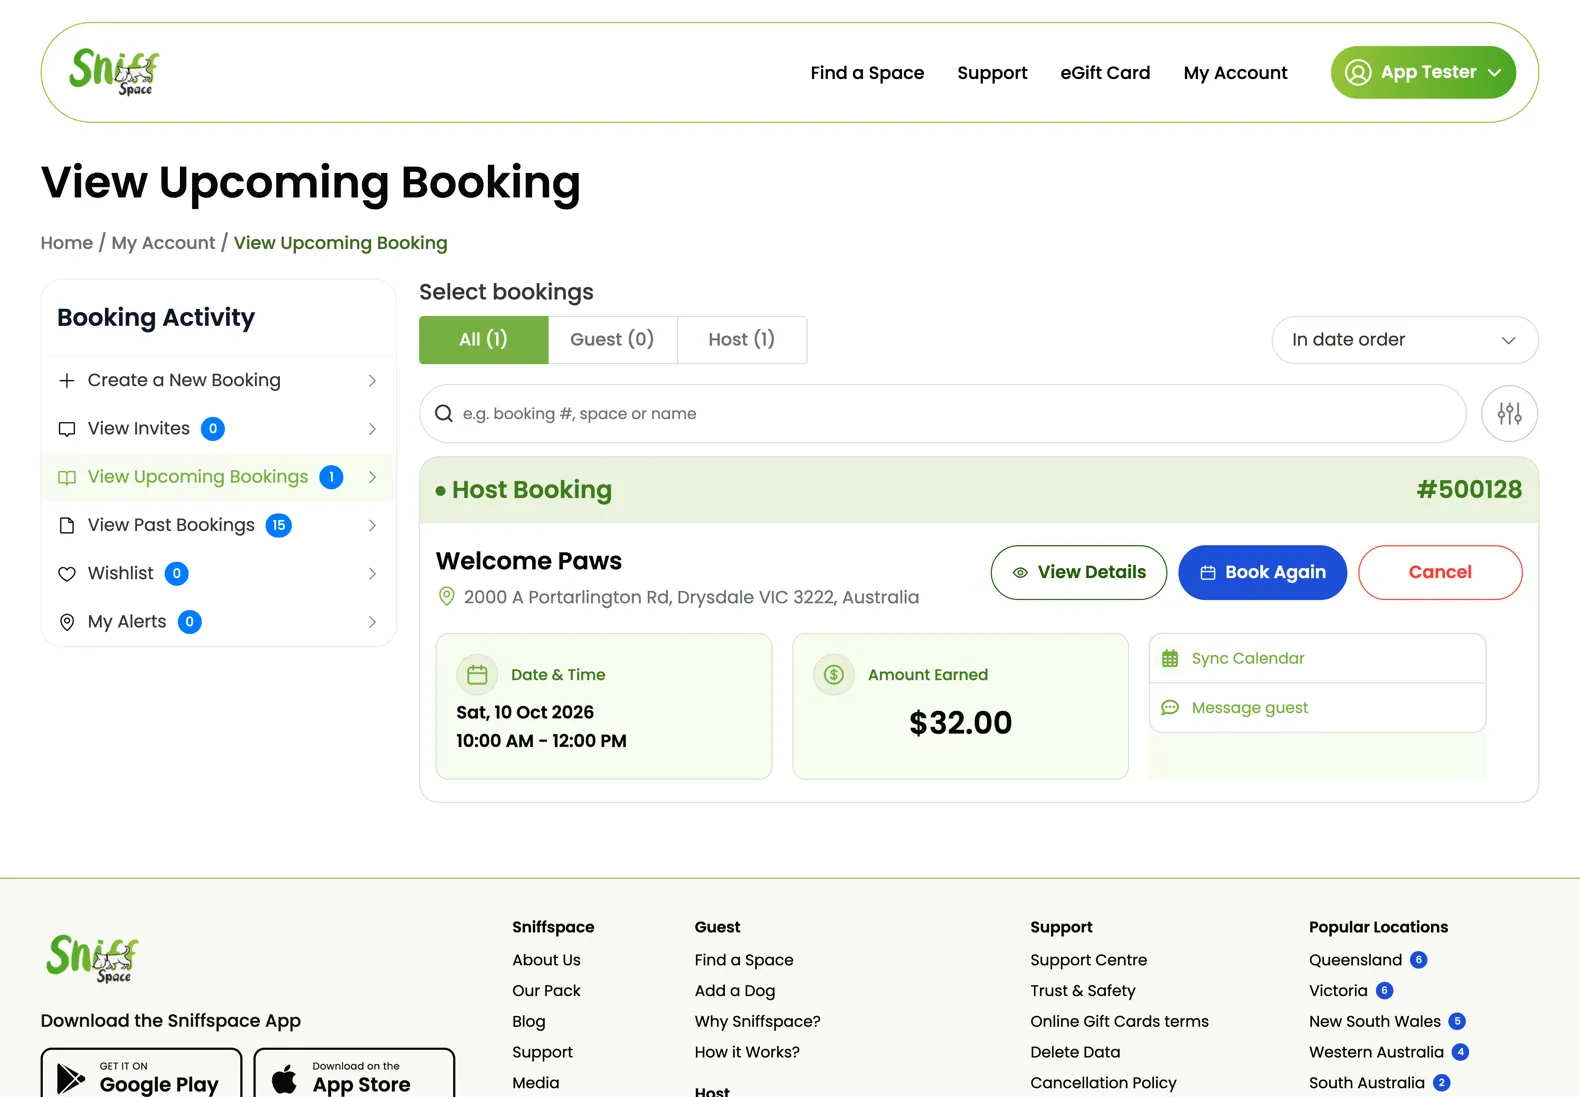Image resolution: width=1580 pixels, height=1097 pixels.
Task: Click the Amount Earned dollar icon
Action: point(834,675)
